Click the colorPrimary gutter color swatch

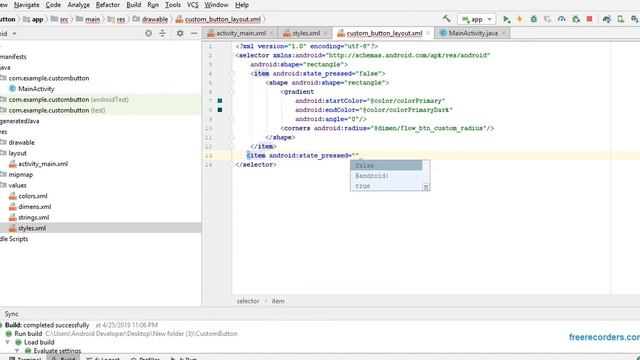(220, 100)
